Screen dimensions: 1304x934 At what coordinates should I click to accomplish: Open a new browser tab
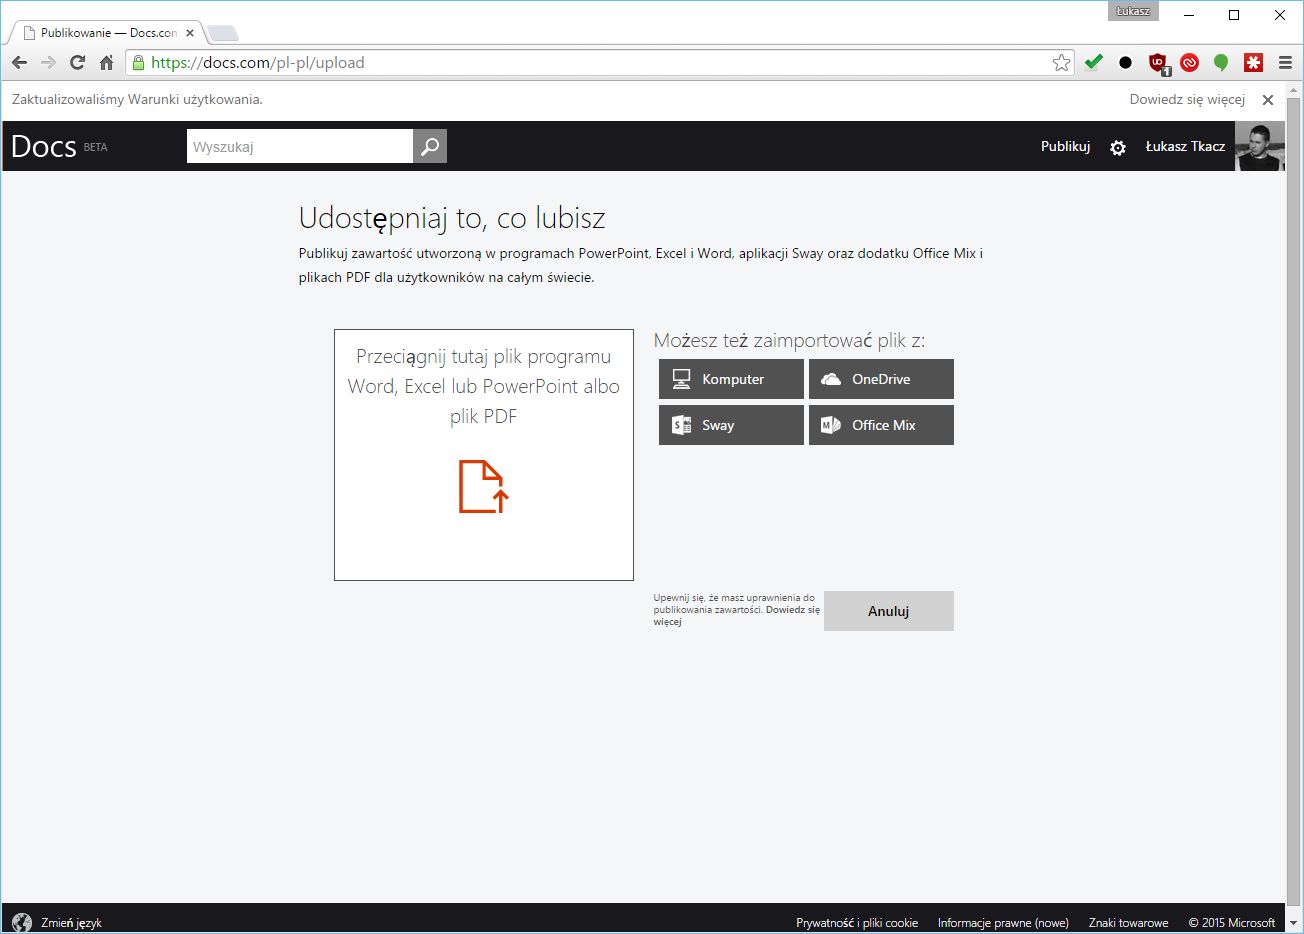point(222,33)
